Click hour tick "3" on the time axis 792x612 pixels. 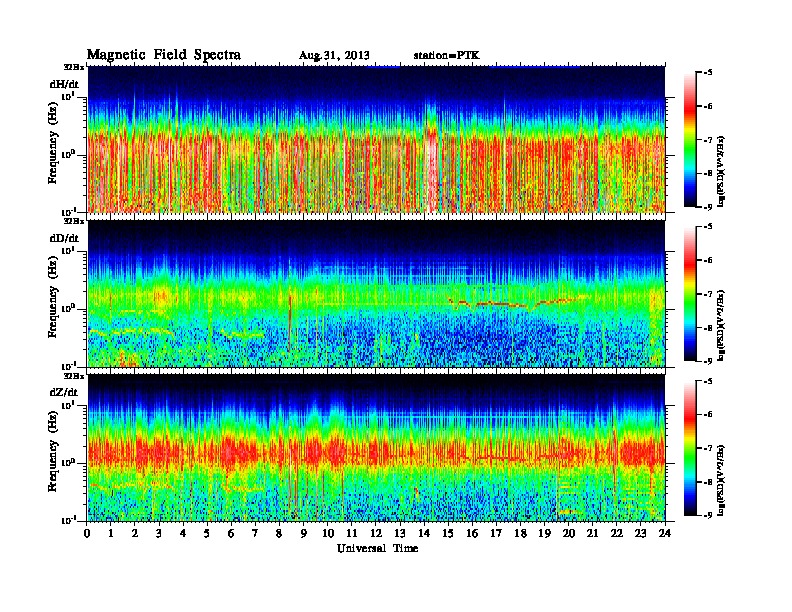point(159,533)
